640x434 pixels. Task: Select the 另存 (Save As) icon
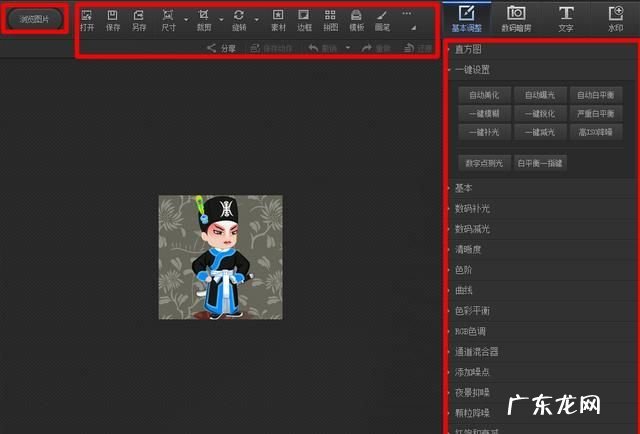tap(139, 19)
